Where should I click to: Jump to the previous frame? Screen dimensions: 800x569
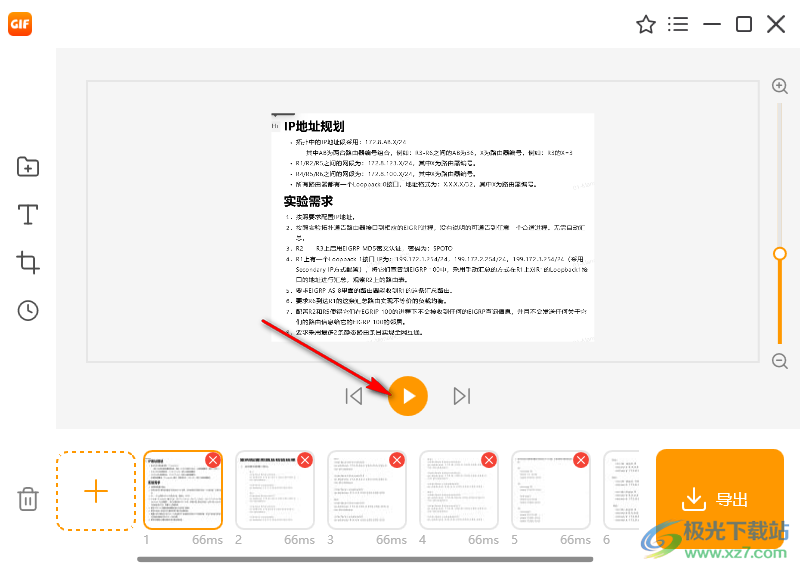point(354,396)
